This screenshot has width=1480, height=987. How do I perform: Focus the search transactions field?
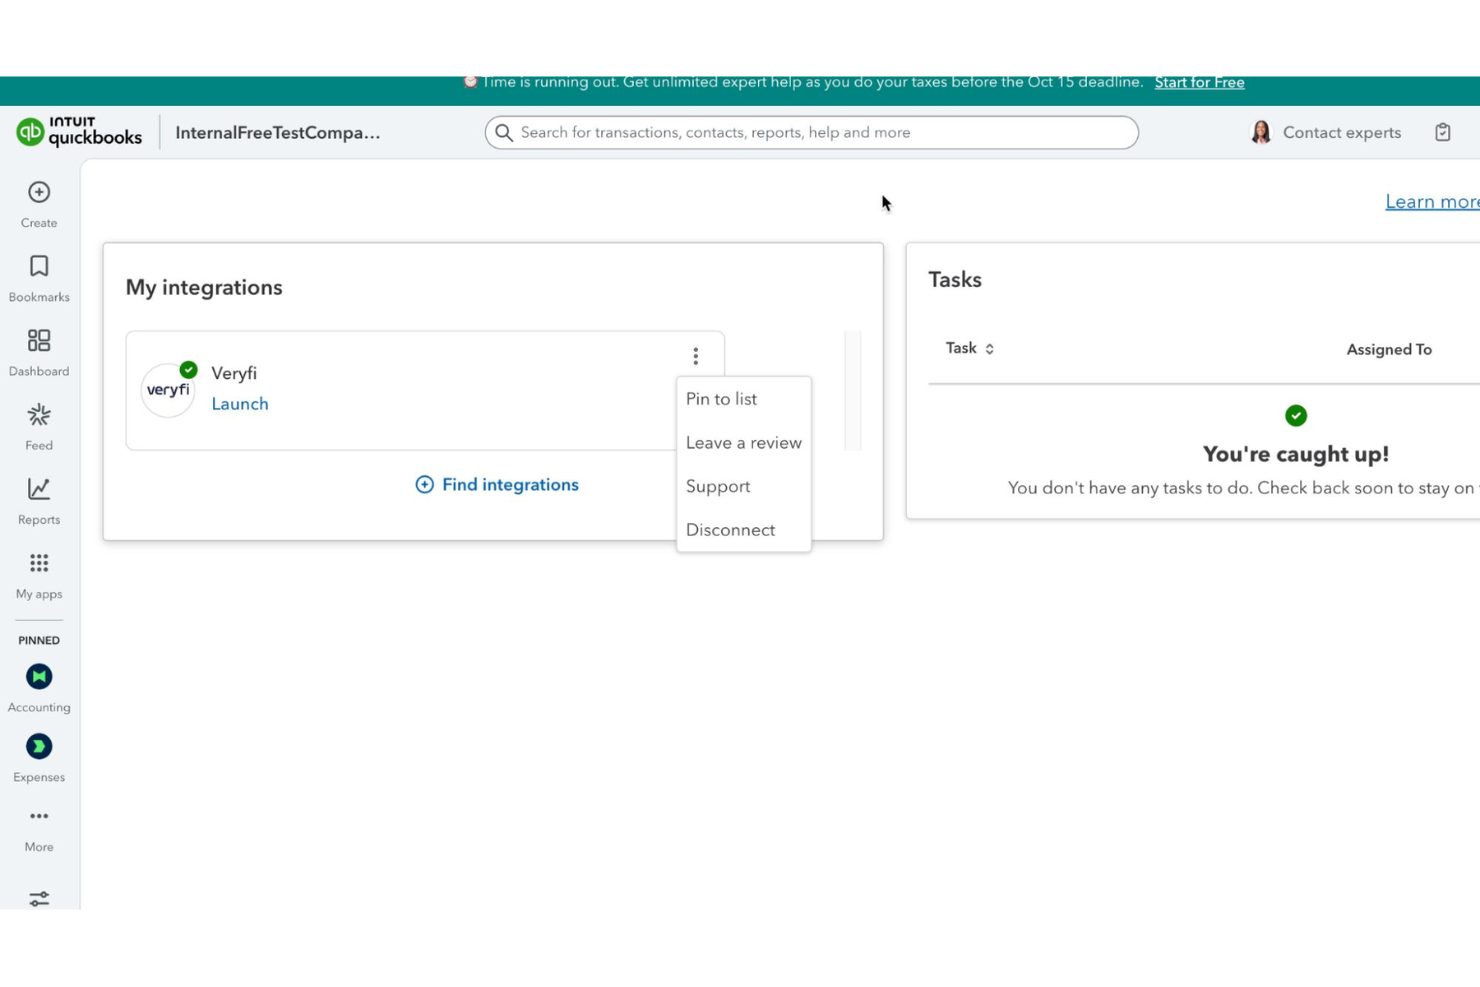[x=811, y=133]
